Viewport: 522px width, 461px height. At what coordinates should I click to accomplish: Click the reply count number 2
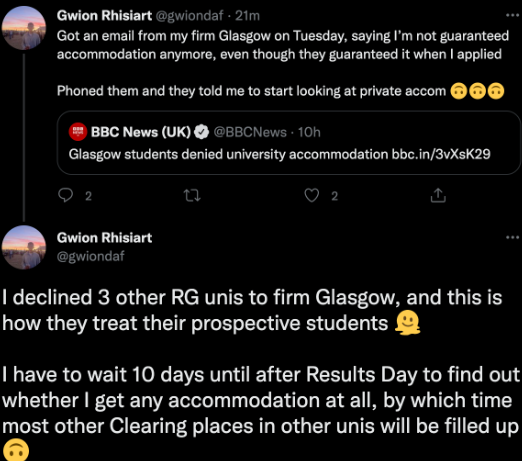coord(88,196)
